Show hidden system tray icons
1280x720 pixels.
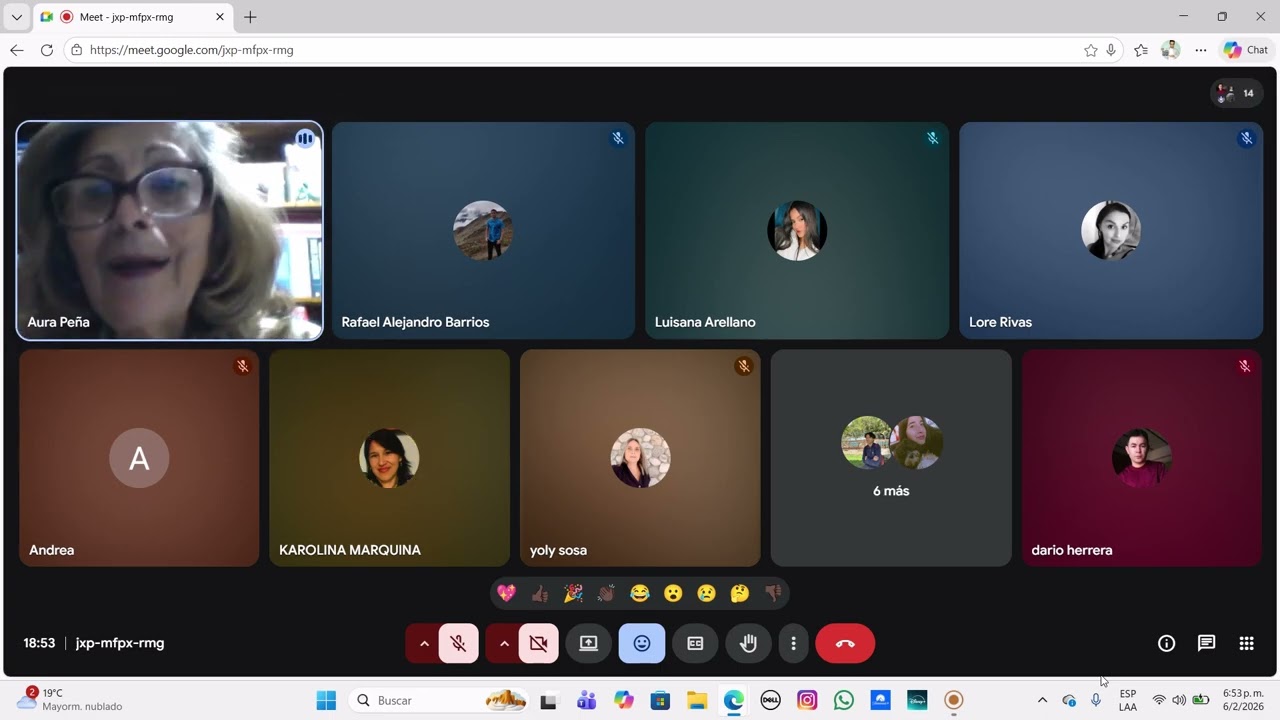(1042, 700)
